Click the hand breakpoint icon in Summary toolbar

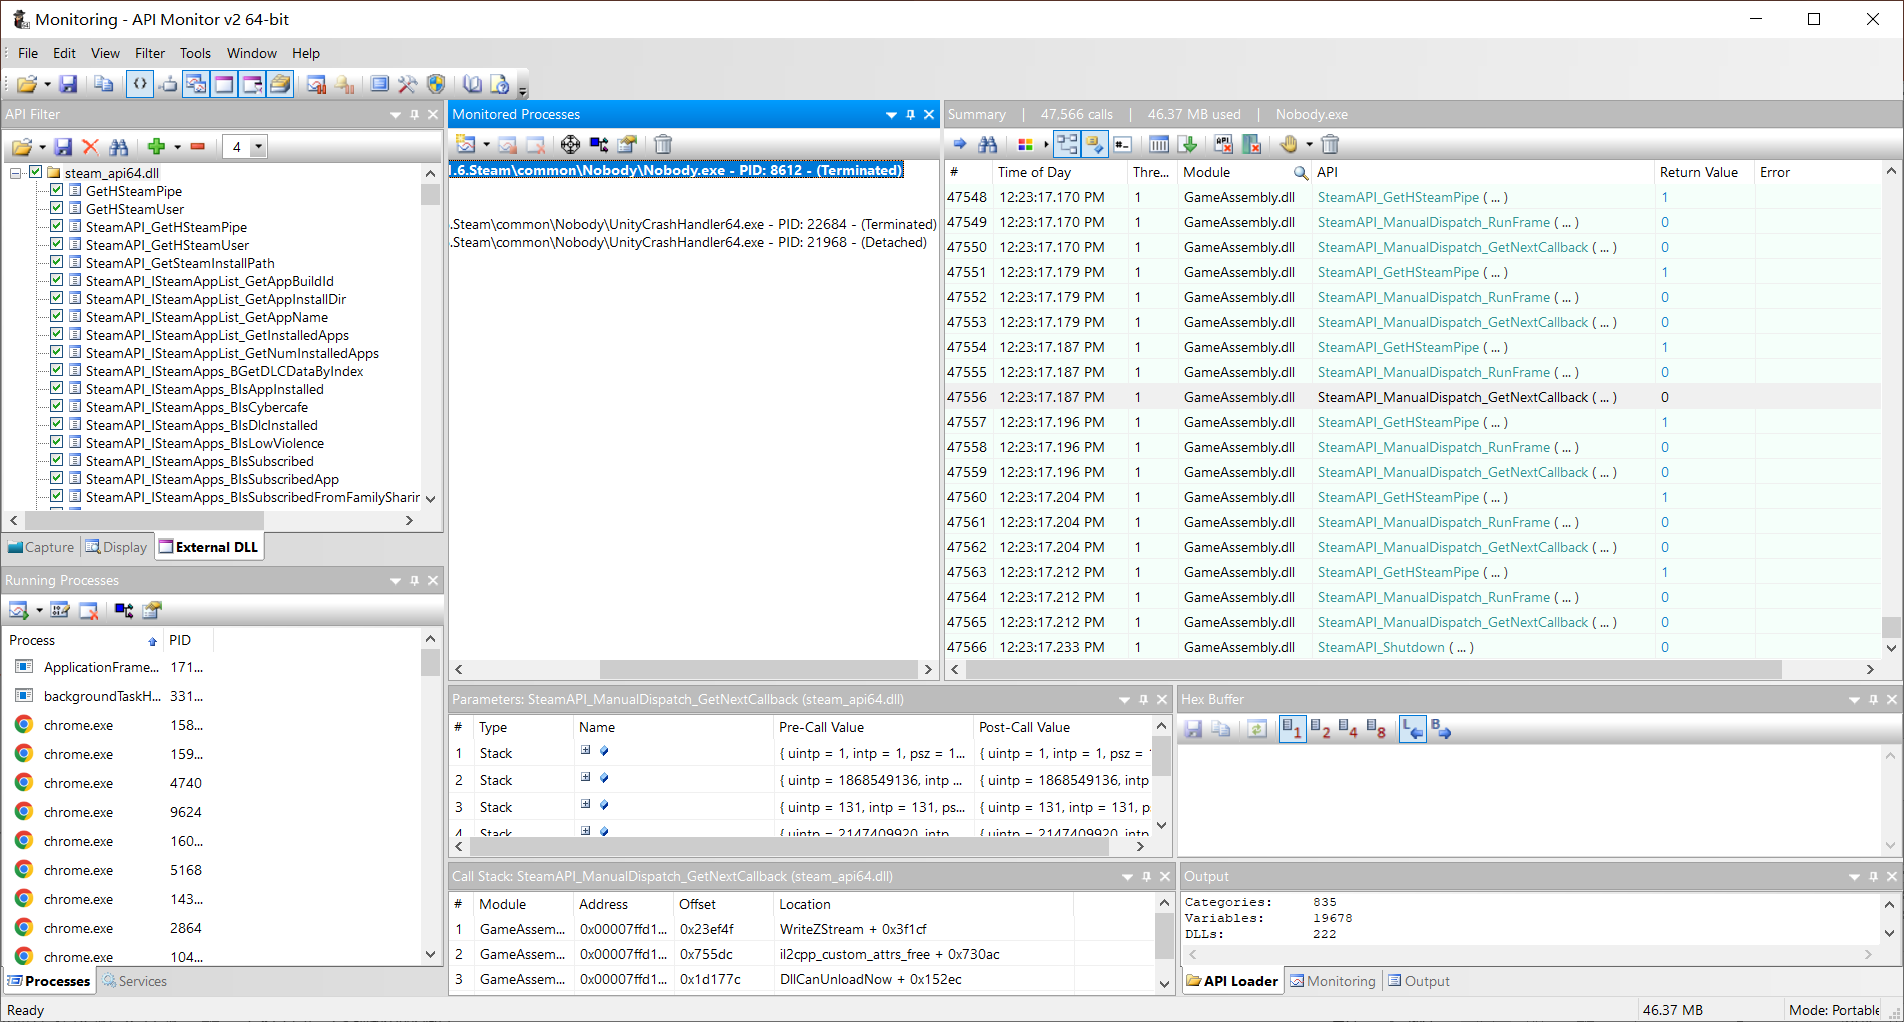coord(1289,145)
